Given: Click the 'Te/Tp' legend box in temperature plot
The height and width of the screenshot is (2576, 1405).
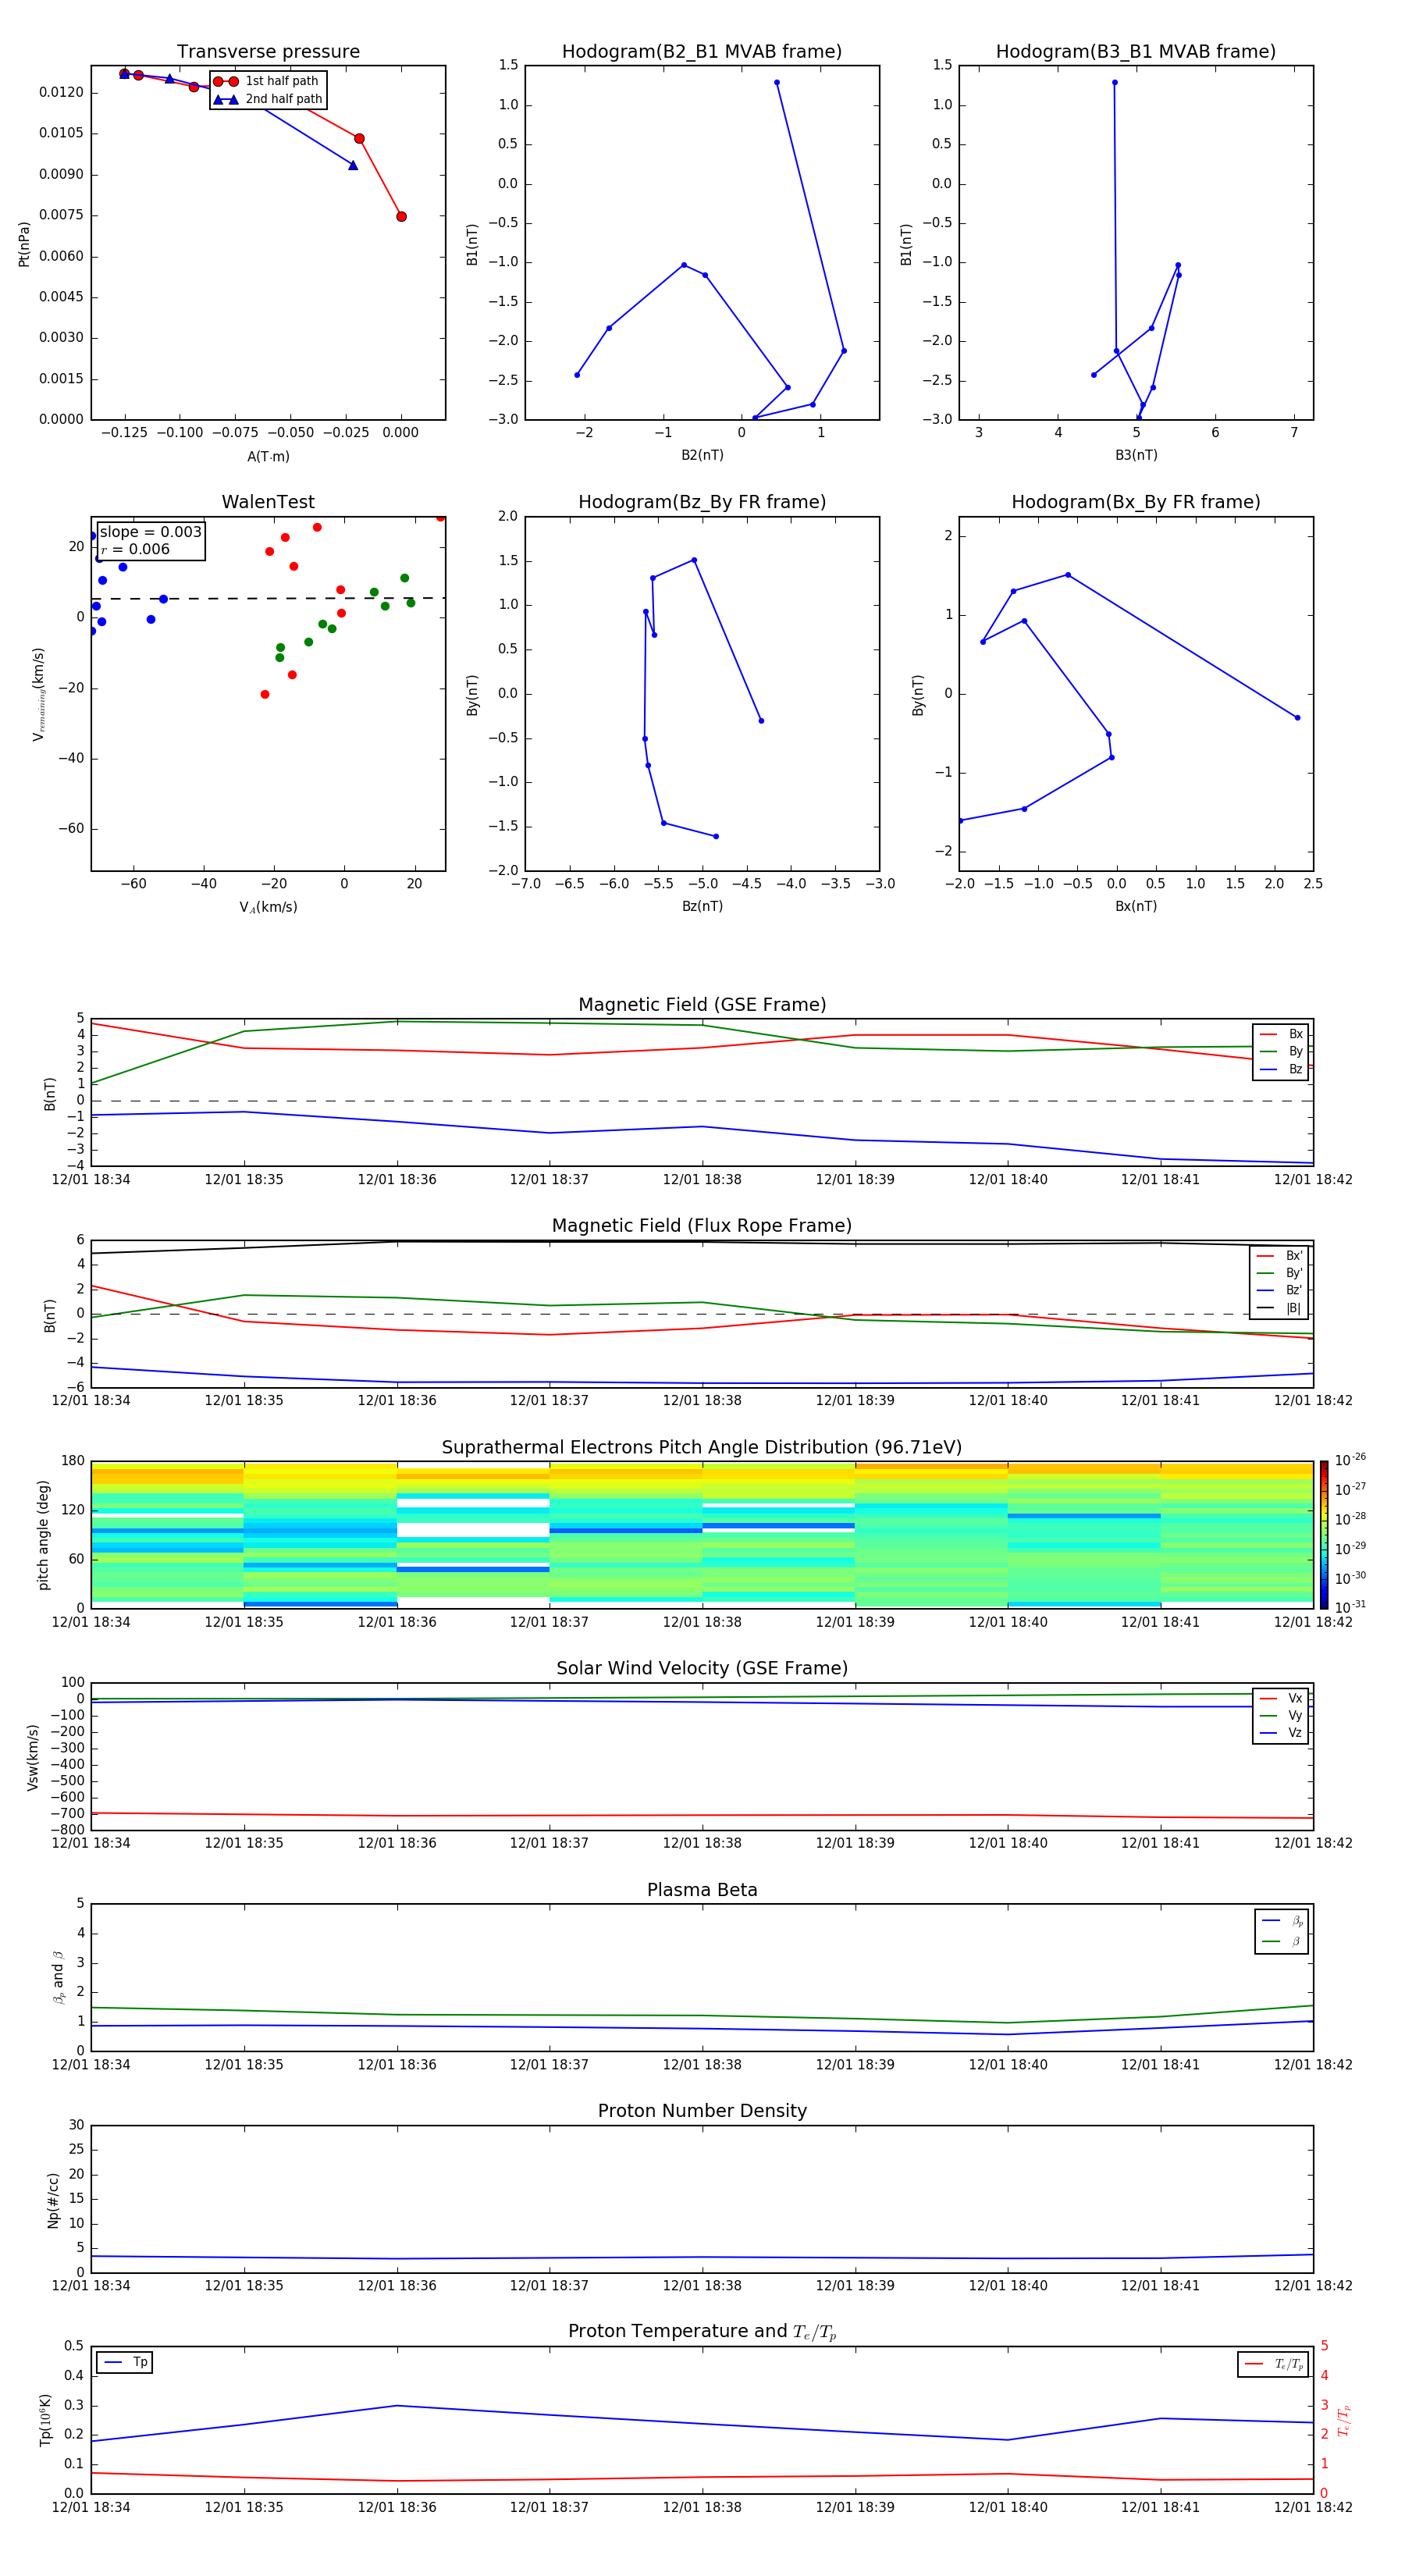Looking at the screenshot, I should click(1273, 2364).
